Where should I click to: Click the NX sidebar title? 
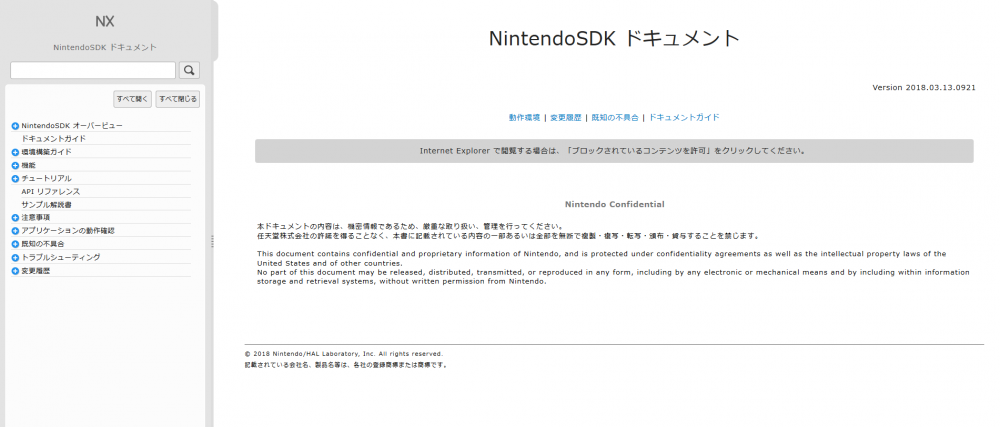click(x=105, y=21)
